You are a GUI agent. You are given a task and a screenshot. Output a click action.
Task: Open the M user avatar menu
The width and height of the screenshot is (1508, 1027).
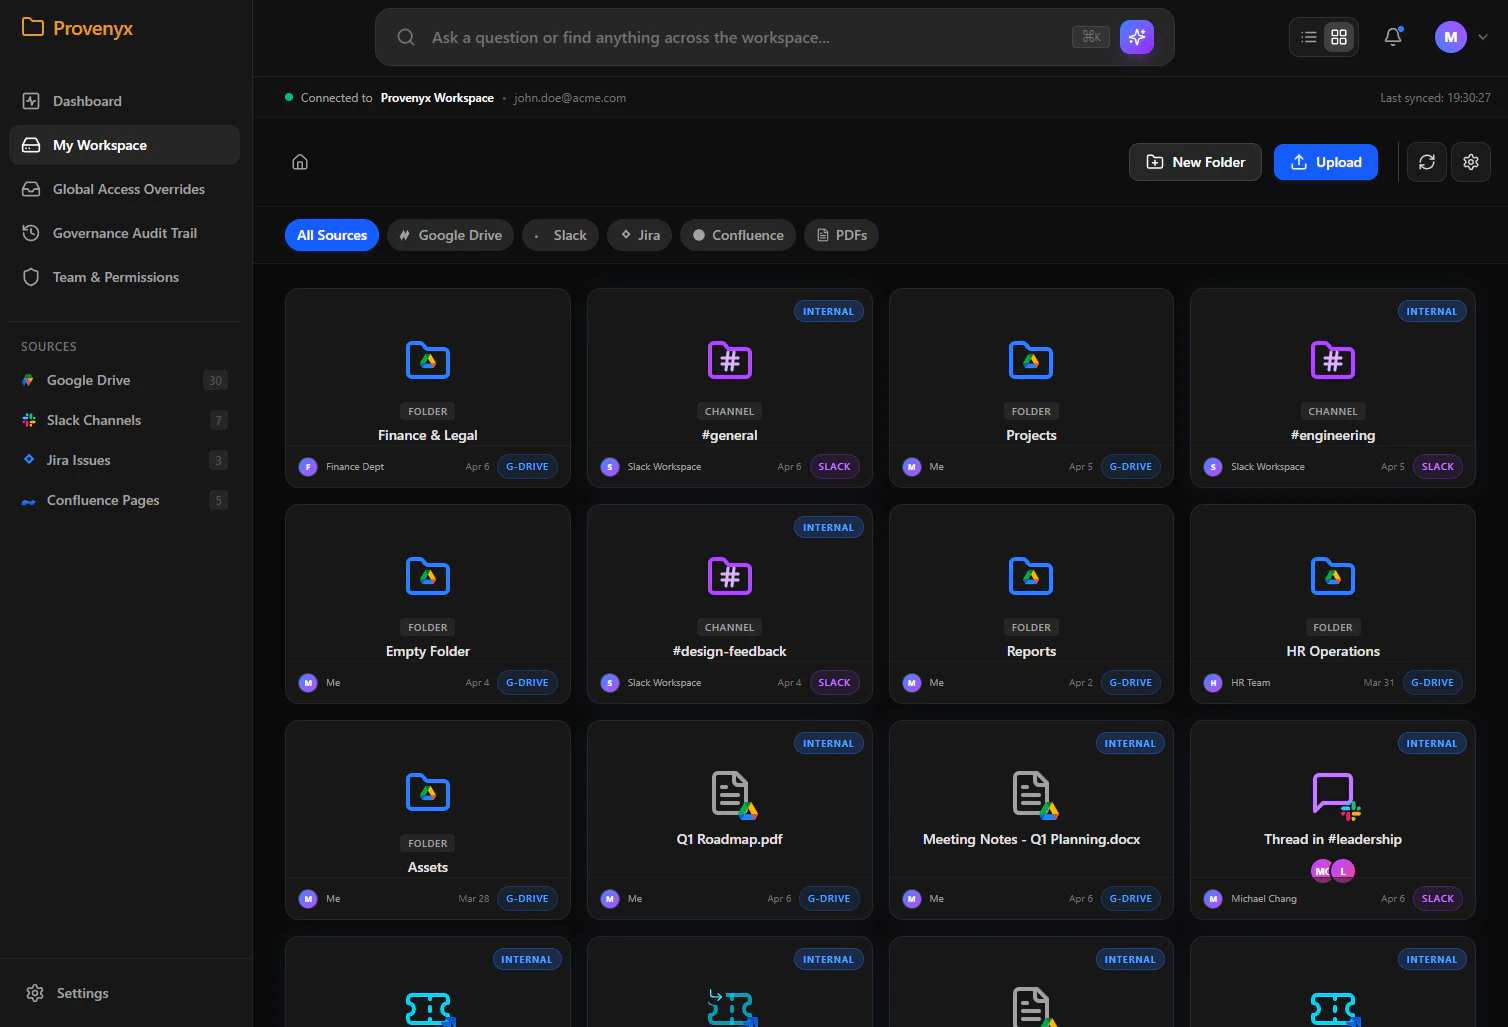[1451, 37]
